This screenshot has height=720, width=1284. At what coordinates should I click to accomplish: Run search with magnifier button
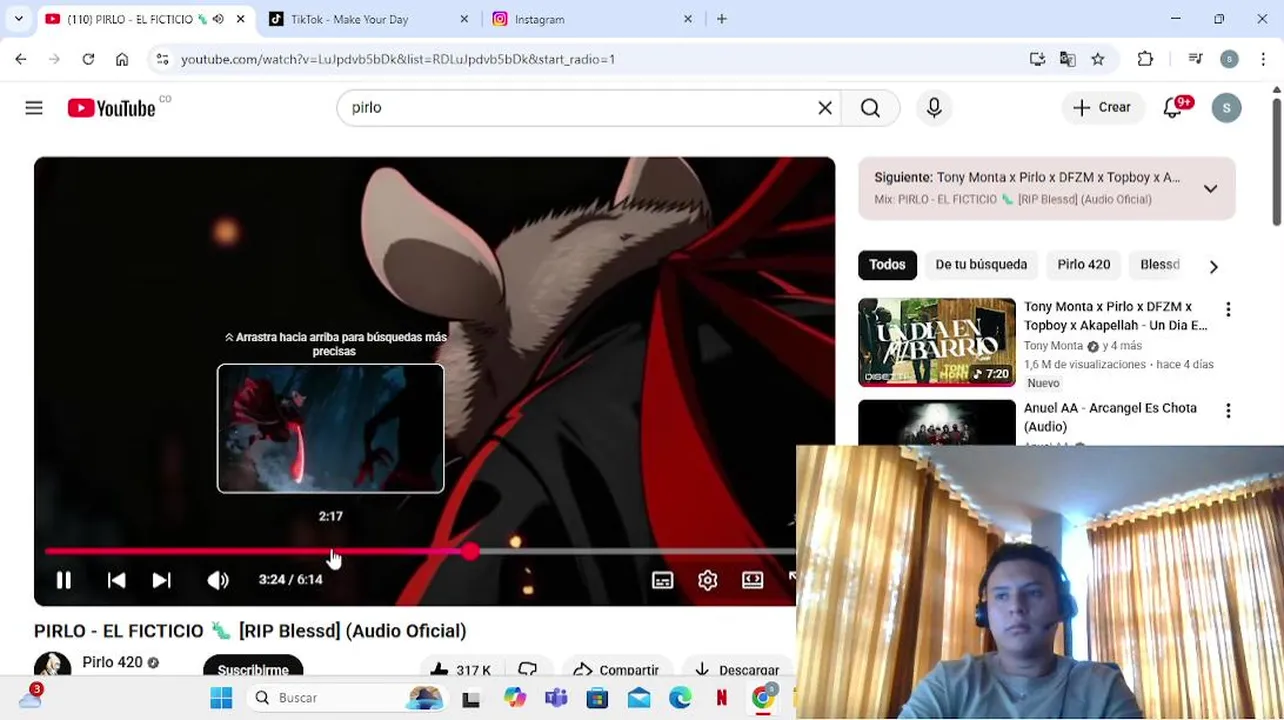871,108
